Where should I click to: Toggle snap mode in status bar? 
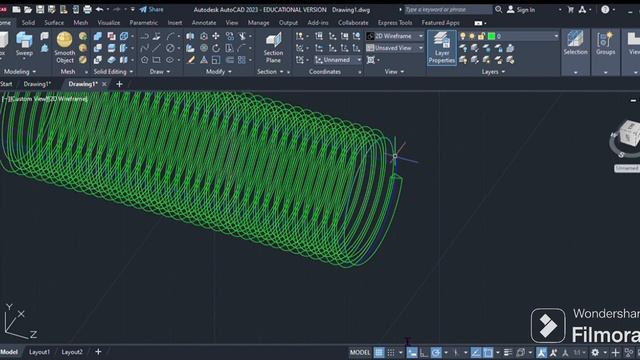coord(391,352)
